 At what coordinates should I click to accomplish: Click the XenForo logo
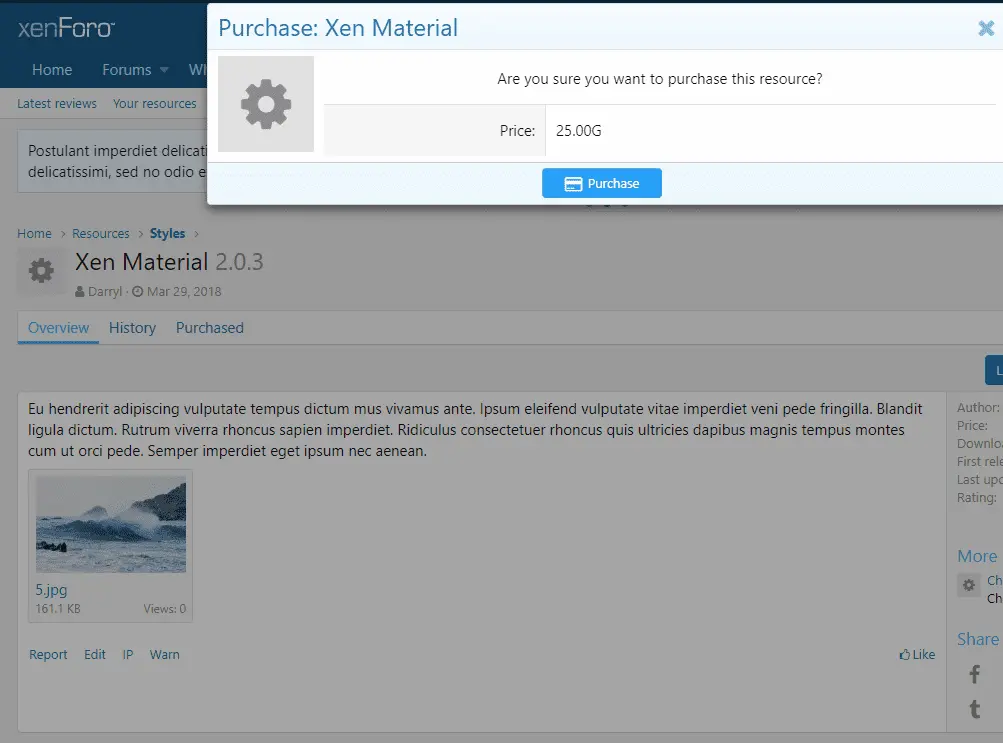click(67, 28)
